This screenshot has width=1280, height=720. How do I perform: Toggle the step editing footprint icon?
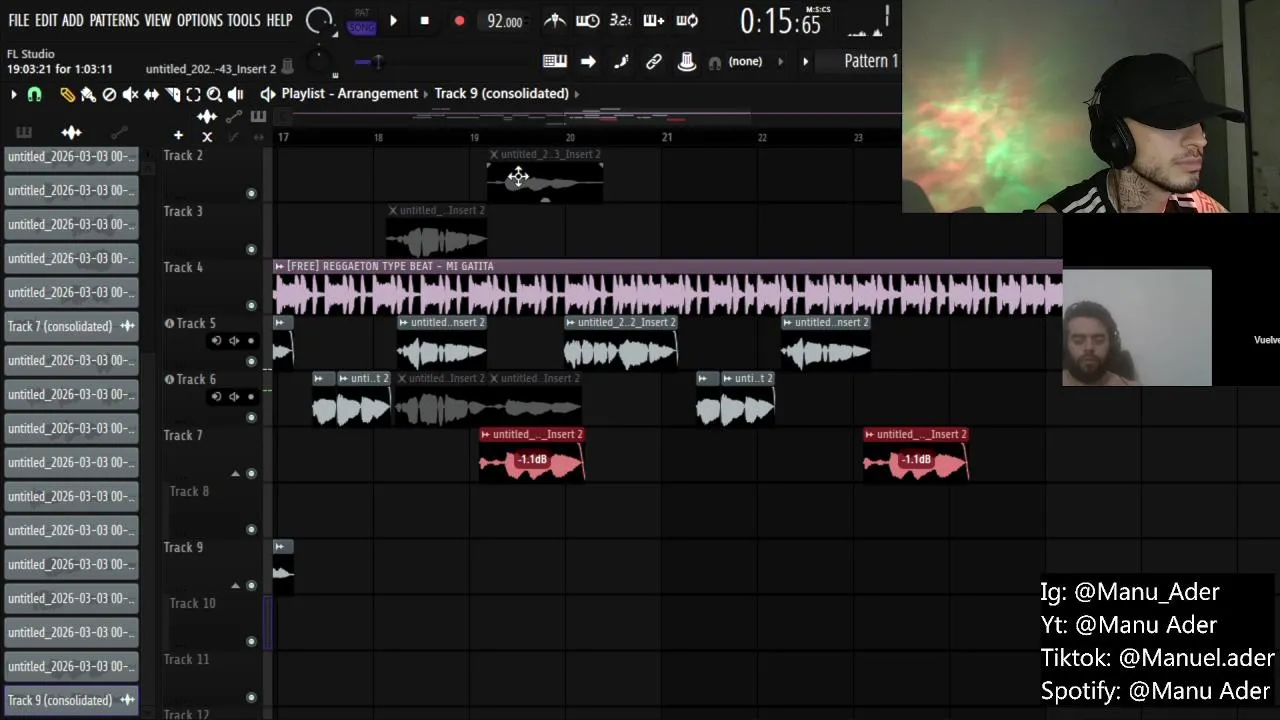pyautogui.click(x=621, y=61)
